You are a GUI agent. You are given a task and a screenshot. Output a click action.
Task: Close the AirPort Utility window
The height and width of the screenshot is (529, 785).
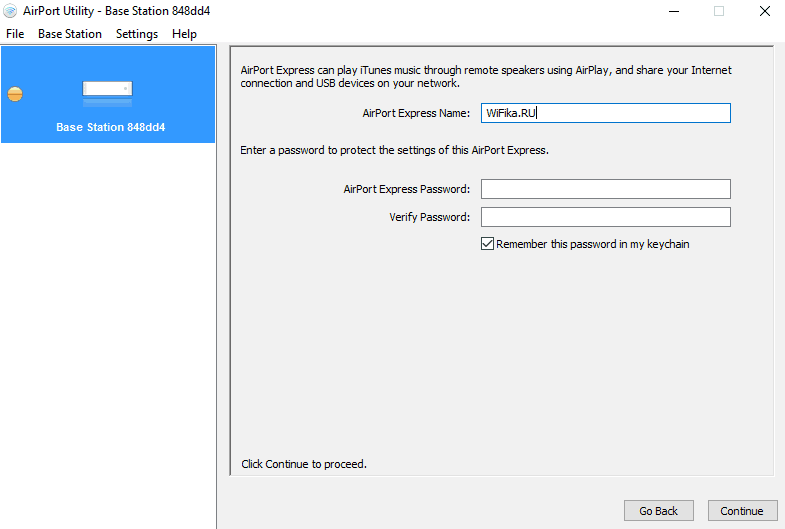tap(764, 11)
